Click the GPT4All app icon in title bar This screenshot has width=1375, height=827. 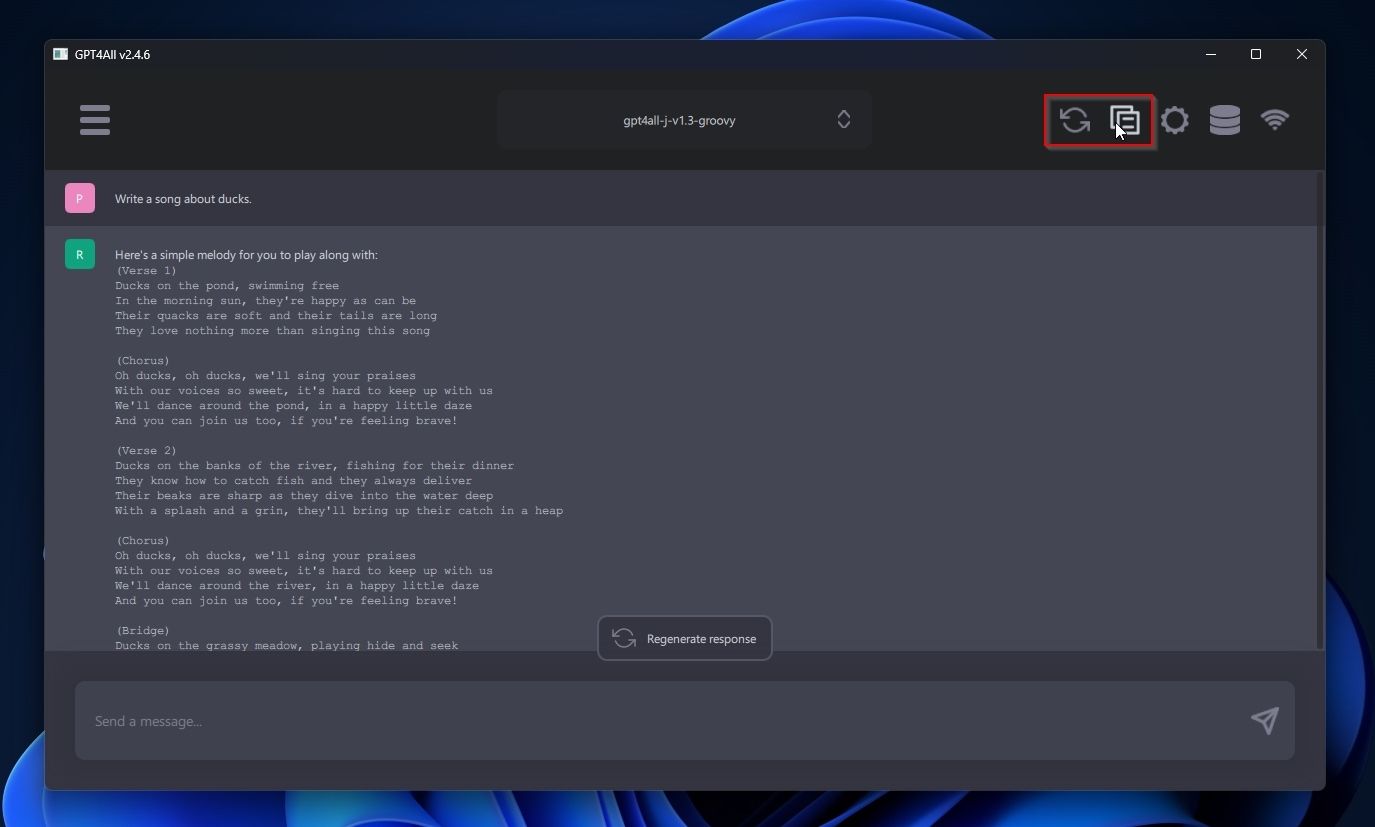(61, 54)
